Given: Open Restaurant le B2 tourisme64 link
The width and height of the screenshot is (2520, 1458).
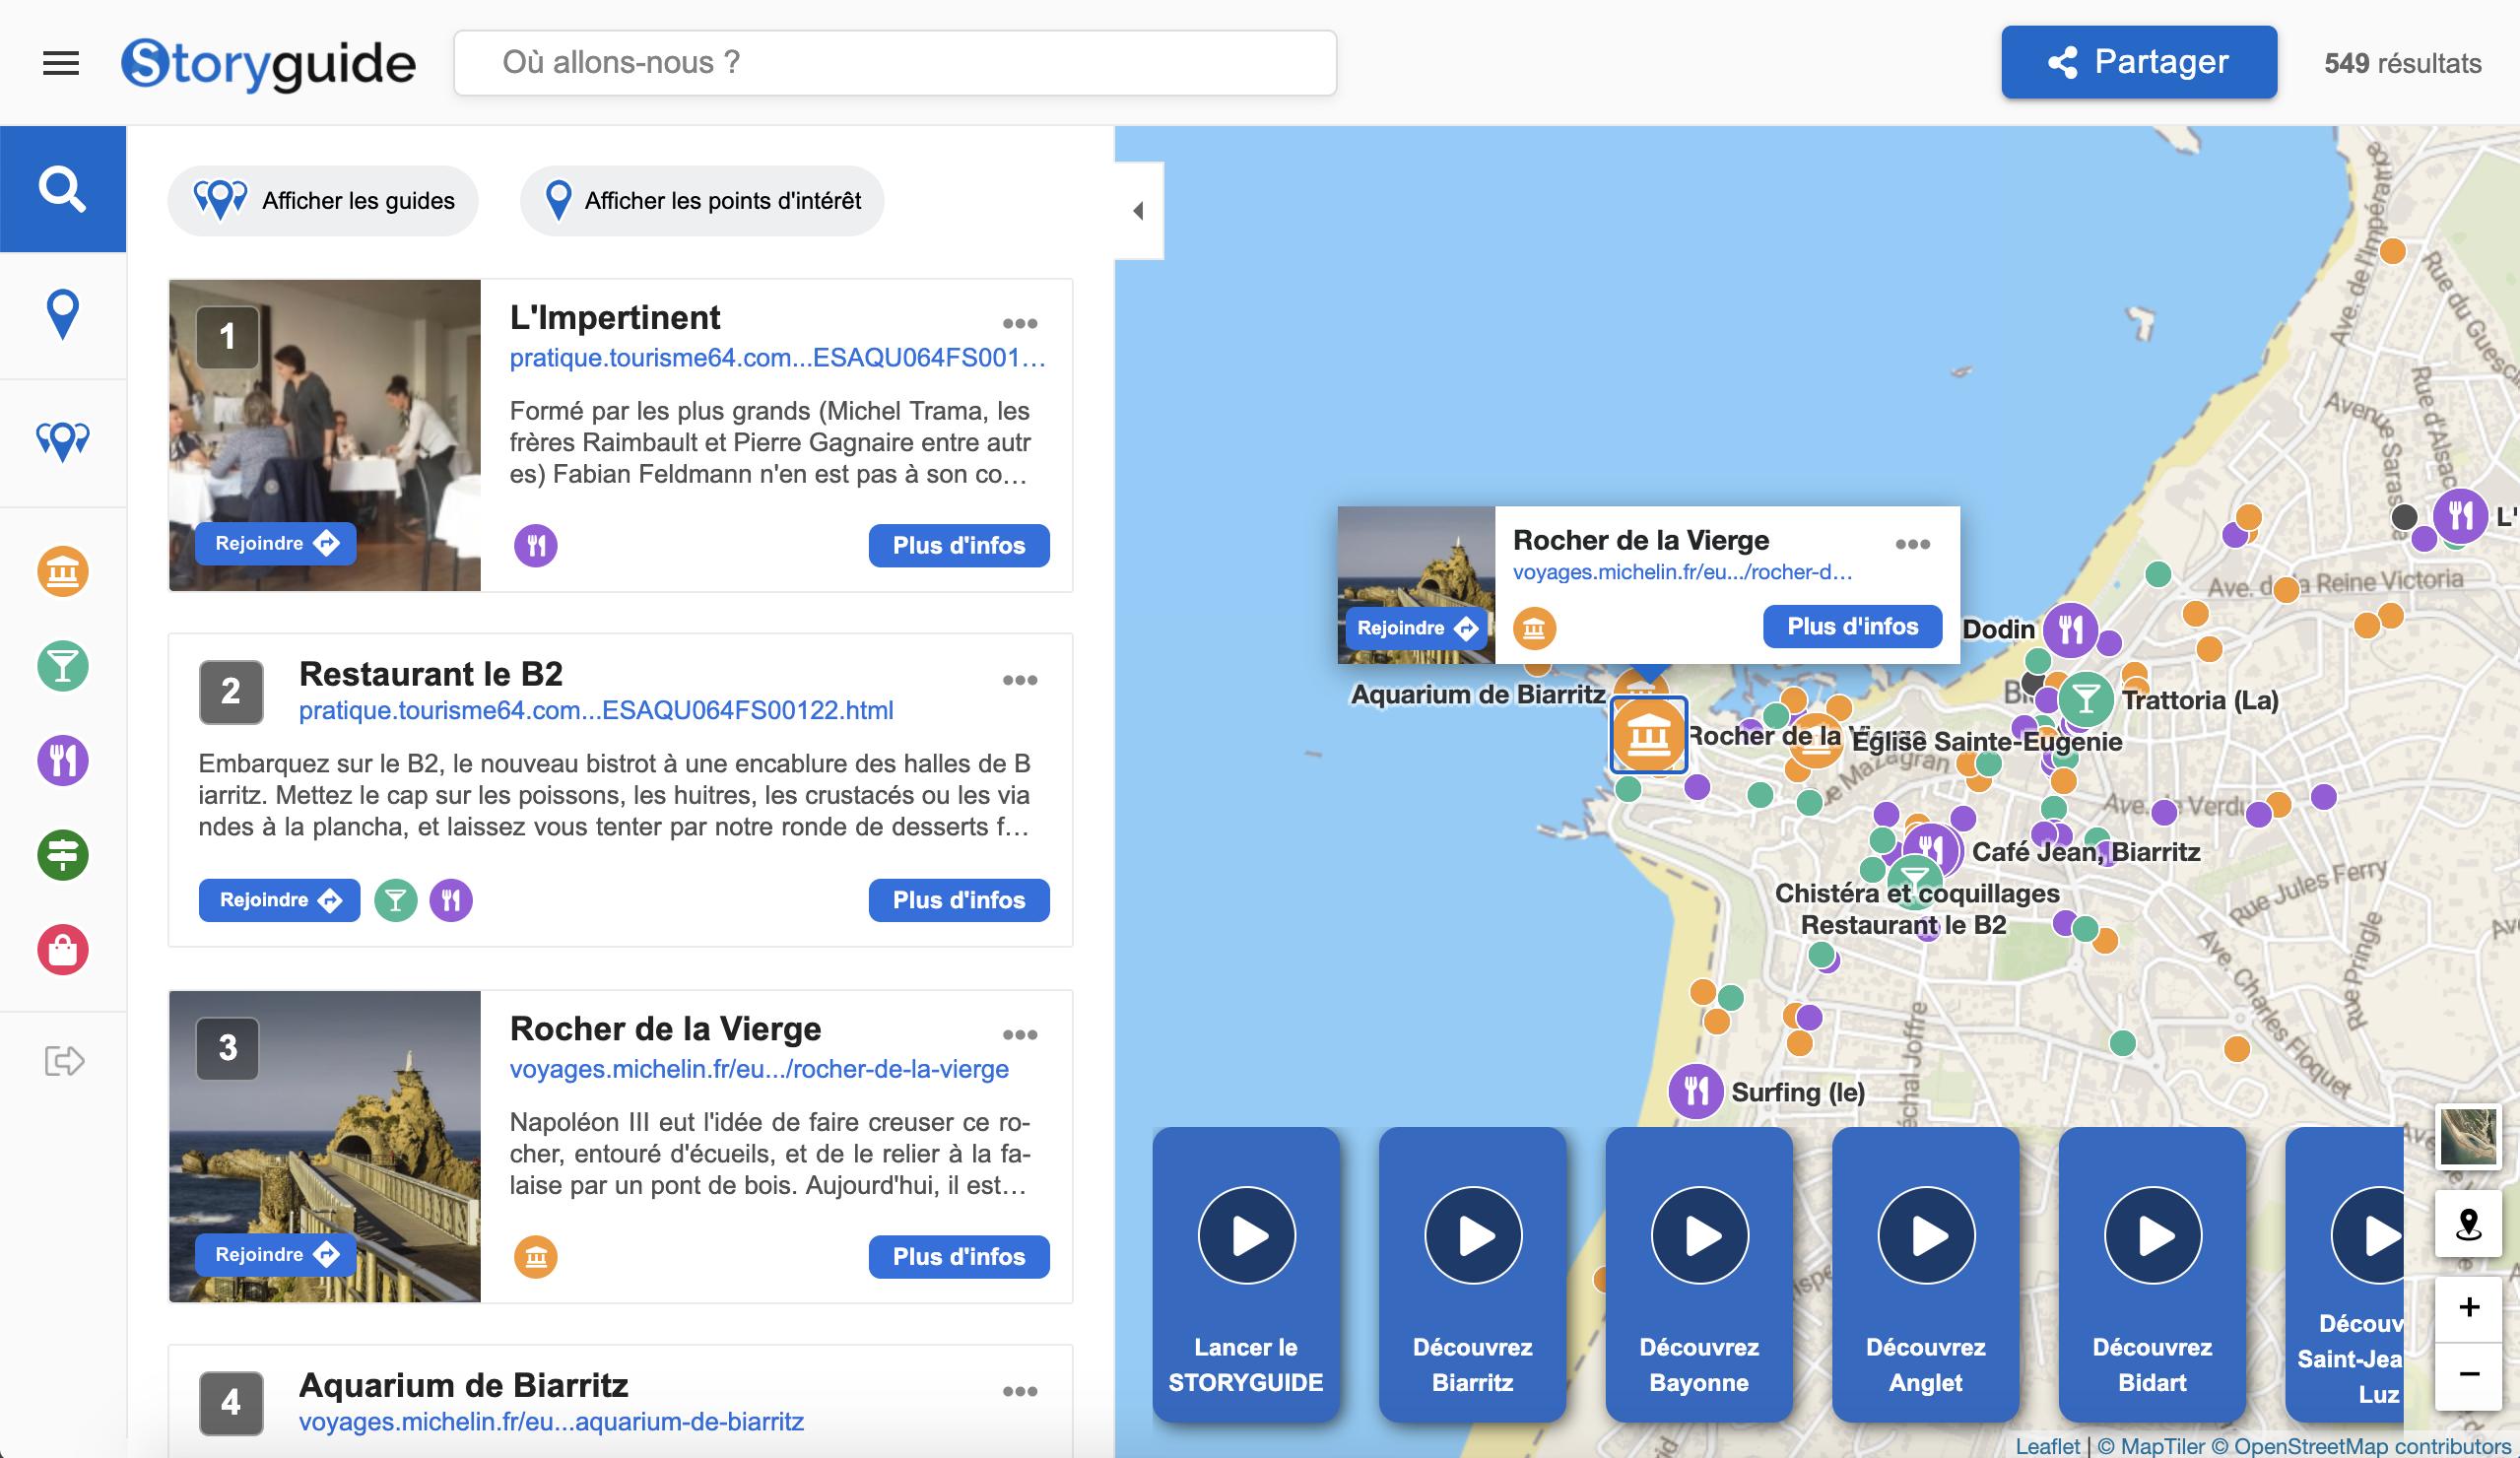Looking at the screenshot, I should point(596,711).
